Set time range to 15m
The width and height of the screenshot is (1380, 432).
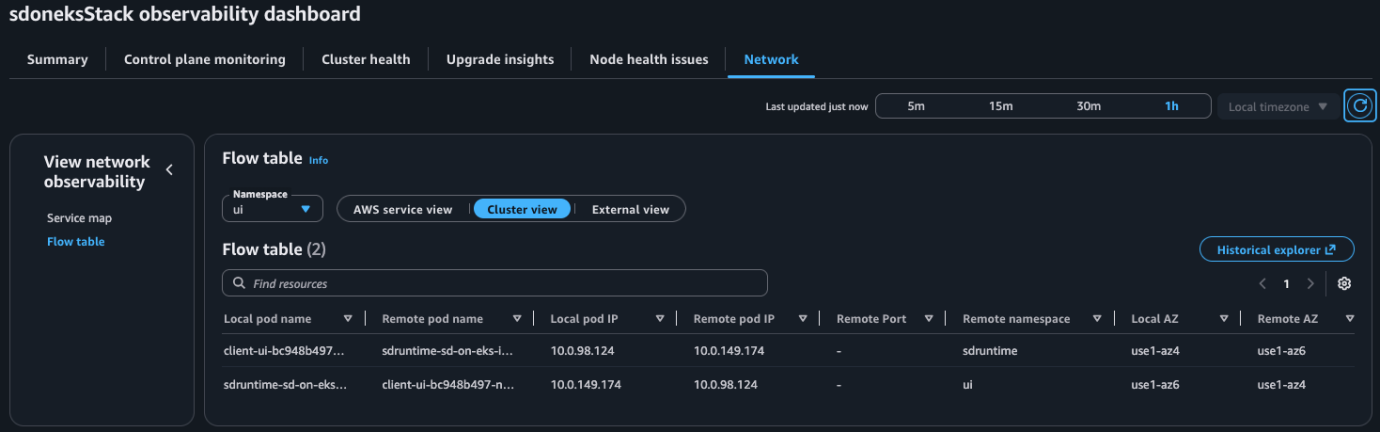[1001, 107]
